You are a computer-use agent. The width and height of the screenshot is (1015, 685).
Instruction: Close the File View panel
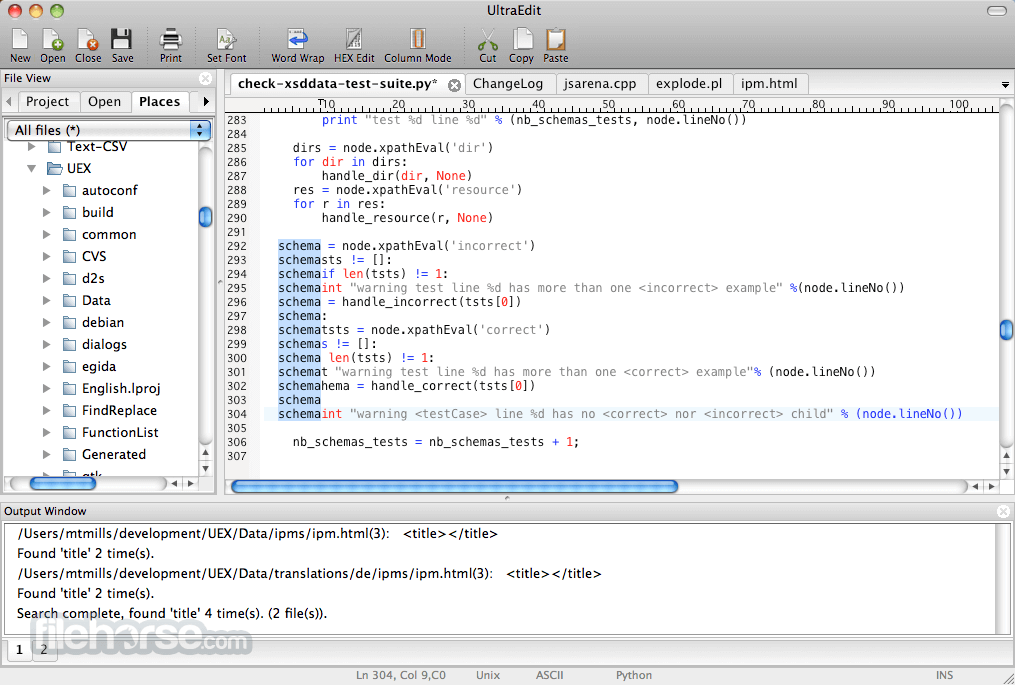click(x=206, y=78)
